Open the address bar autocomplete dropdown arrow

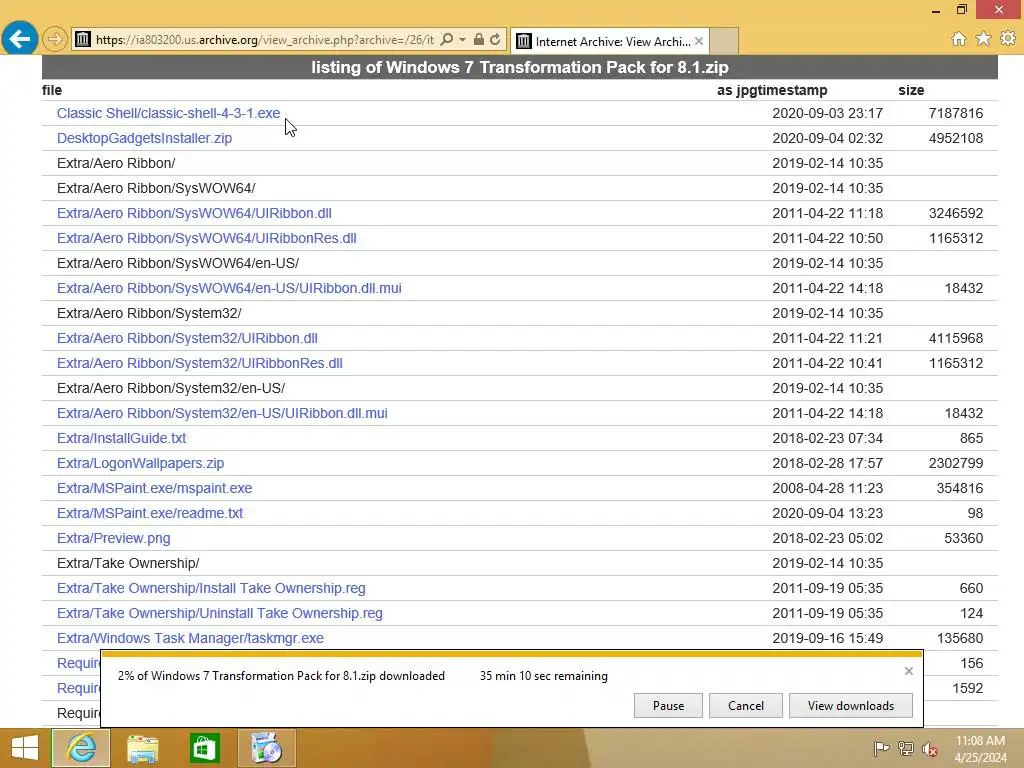coord(462,39)
